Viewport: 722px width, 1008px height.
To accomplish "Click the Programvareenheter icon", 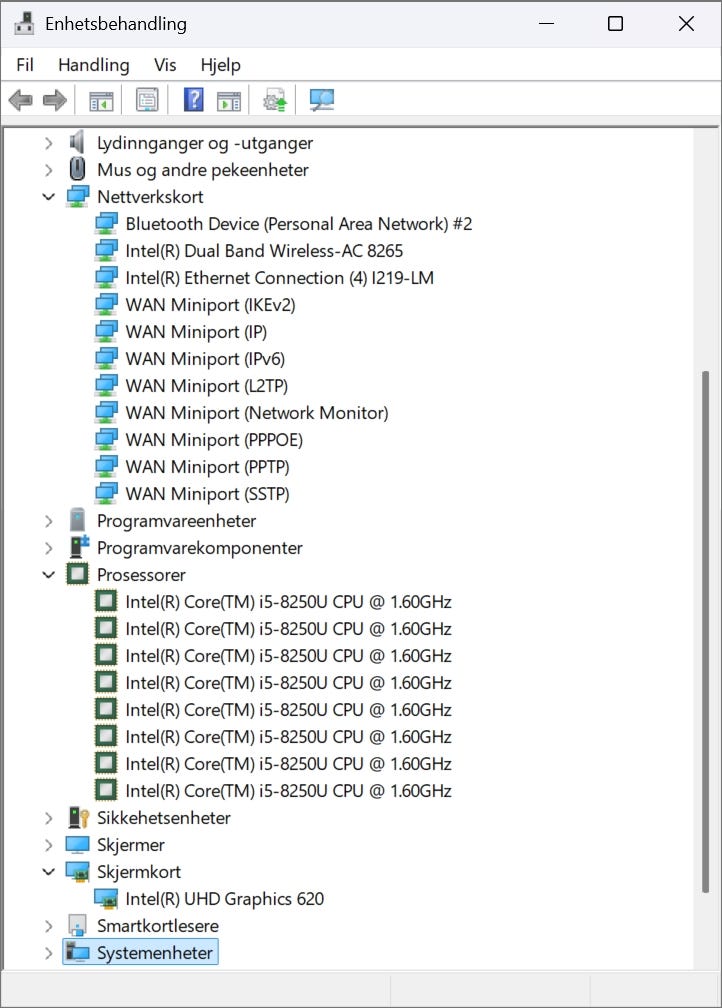I will pyautogui.click(x=77, y=520).
